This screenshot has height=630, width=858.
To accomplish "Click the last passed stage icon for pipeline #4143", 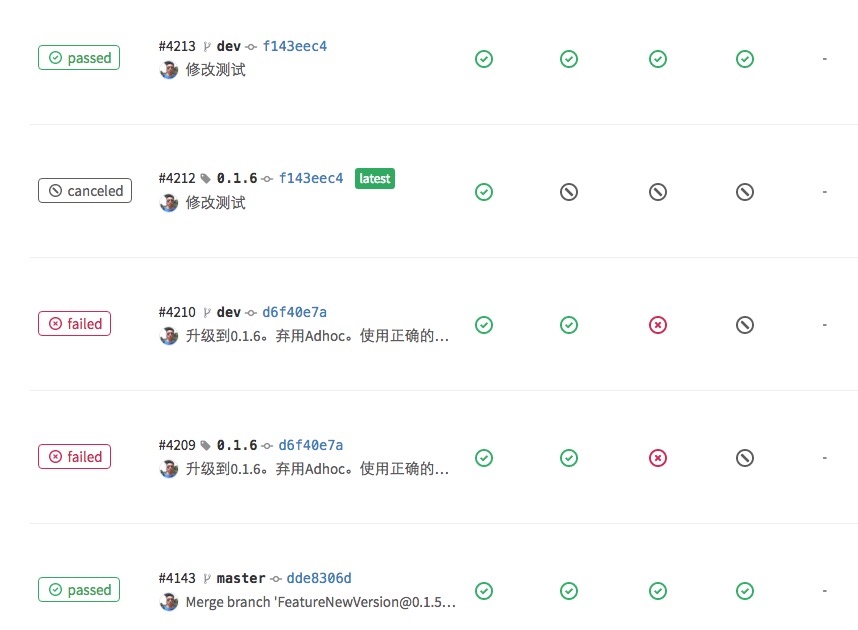I will [745, 590].
